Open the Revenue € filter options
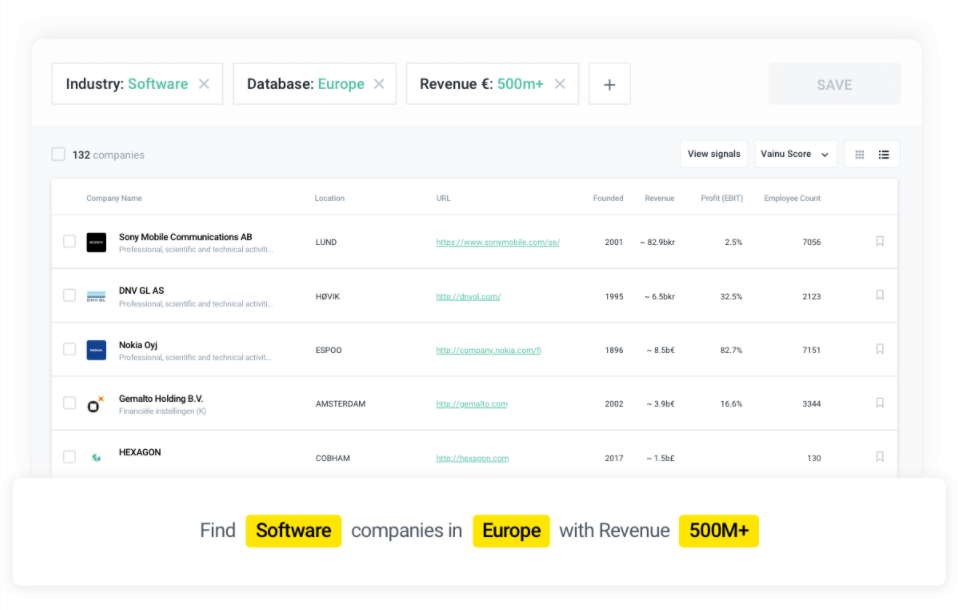 tap(480, 84)
